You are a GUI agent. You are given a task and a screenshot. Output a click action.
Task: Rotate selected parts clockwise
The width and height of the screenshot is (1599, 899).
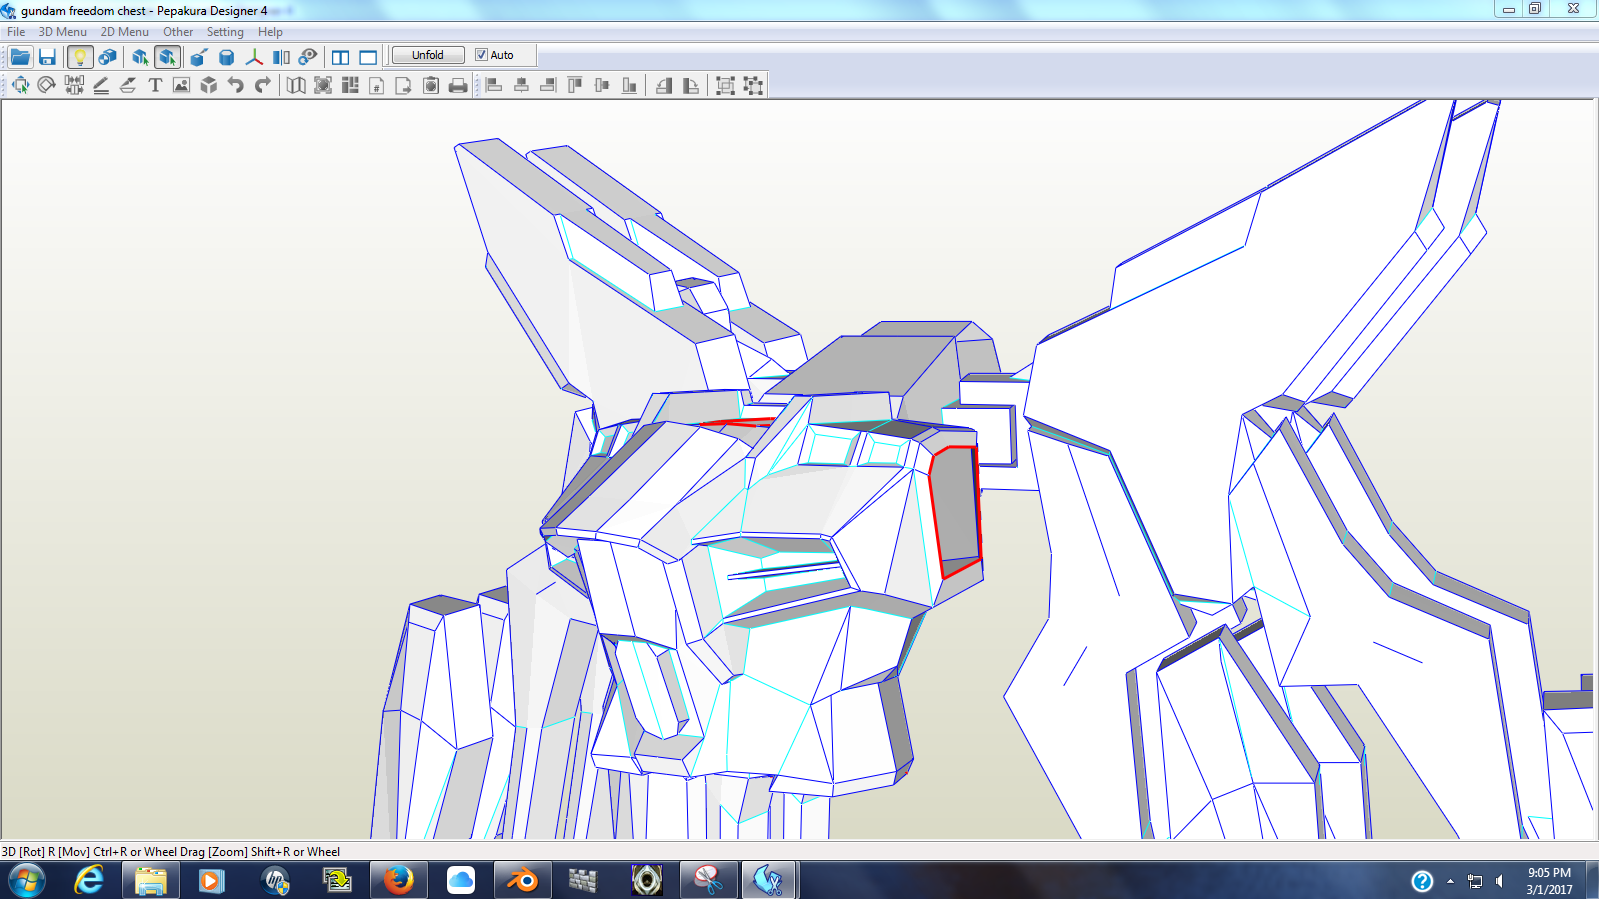(691, 85)
